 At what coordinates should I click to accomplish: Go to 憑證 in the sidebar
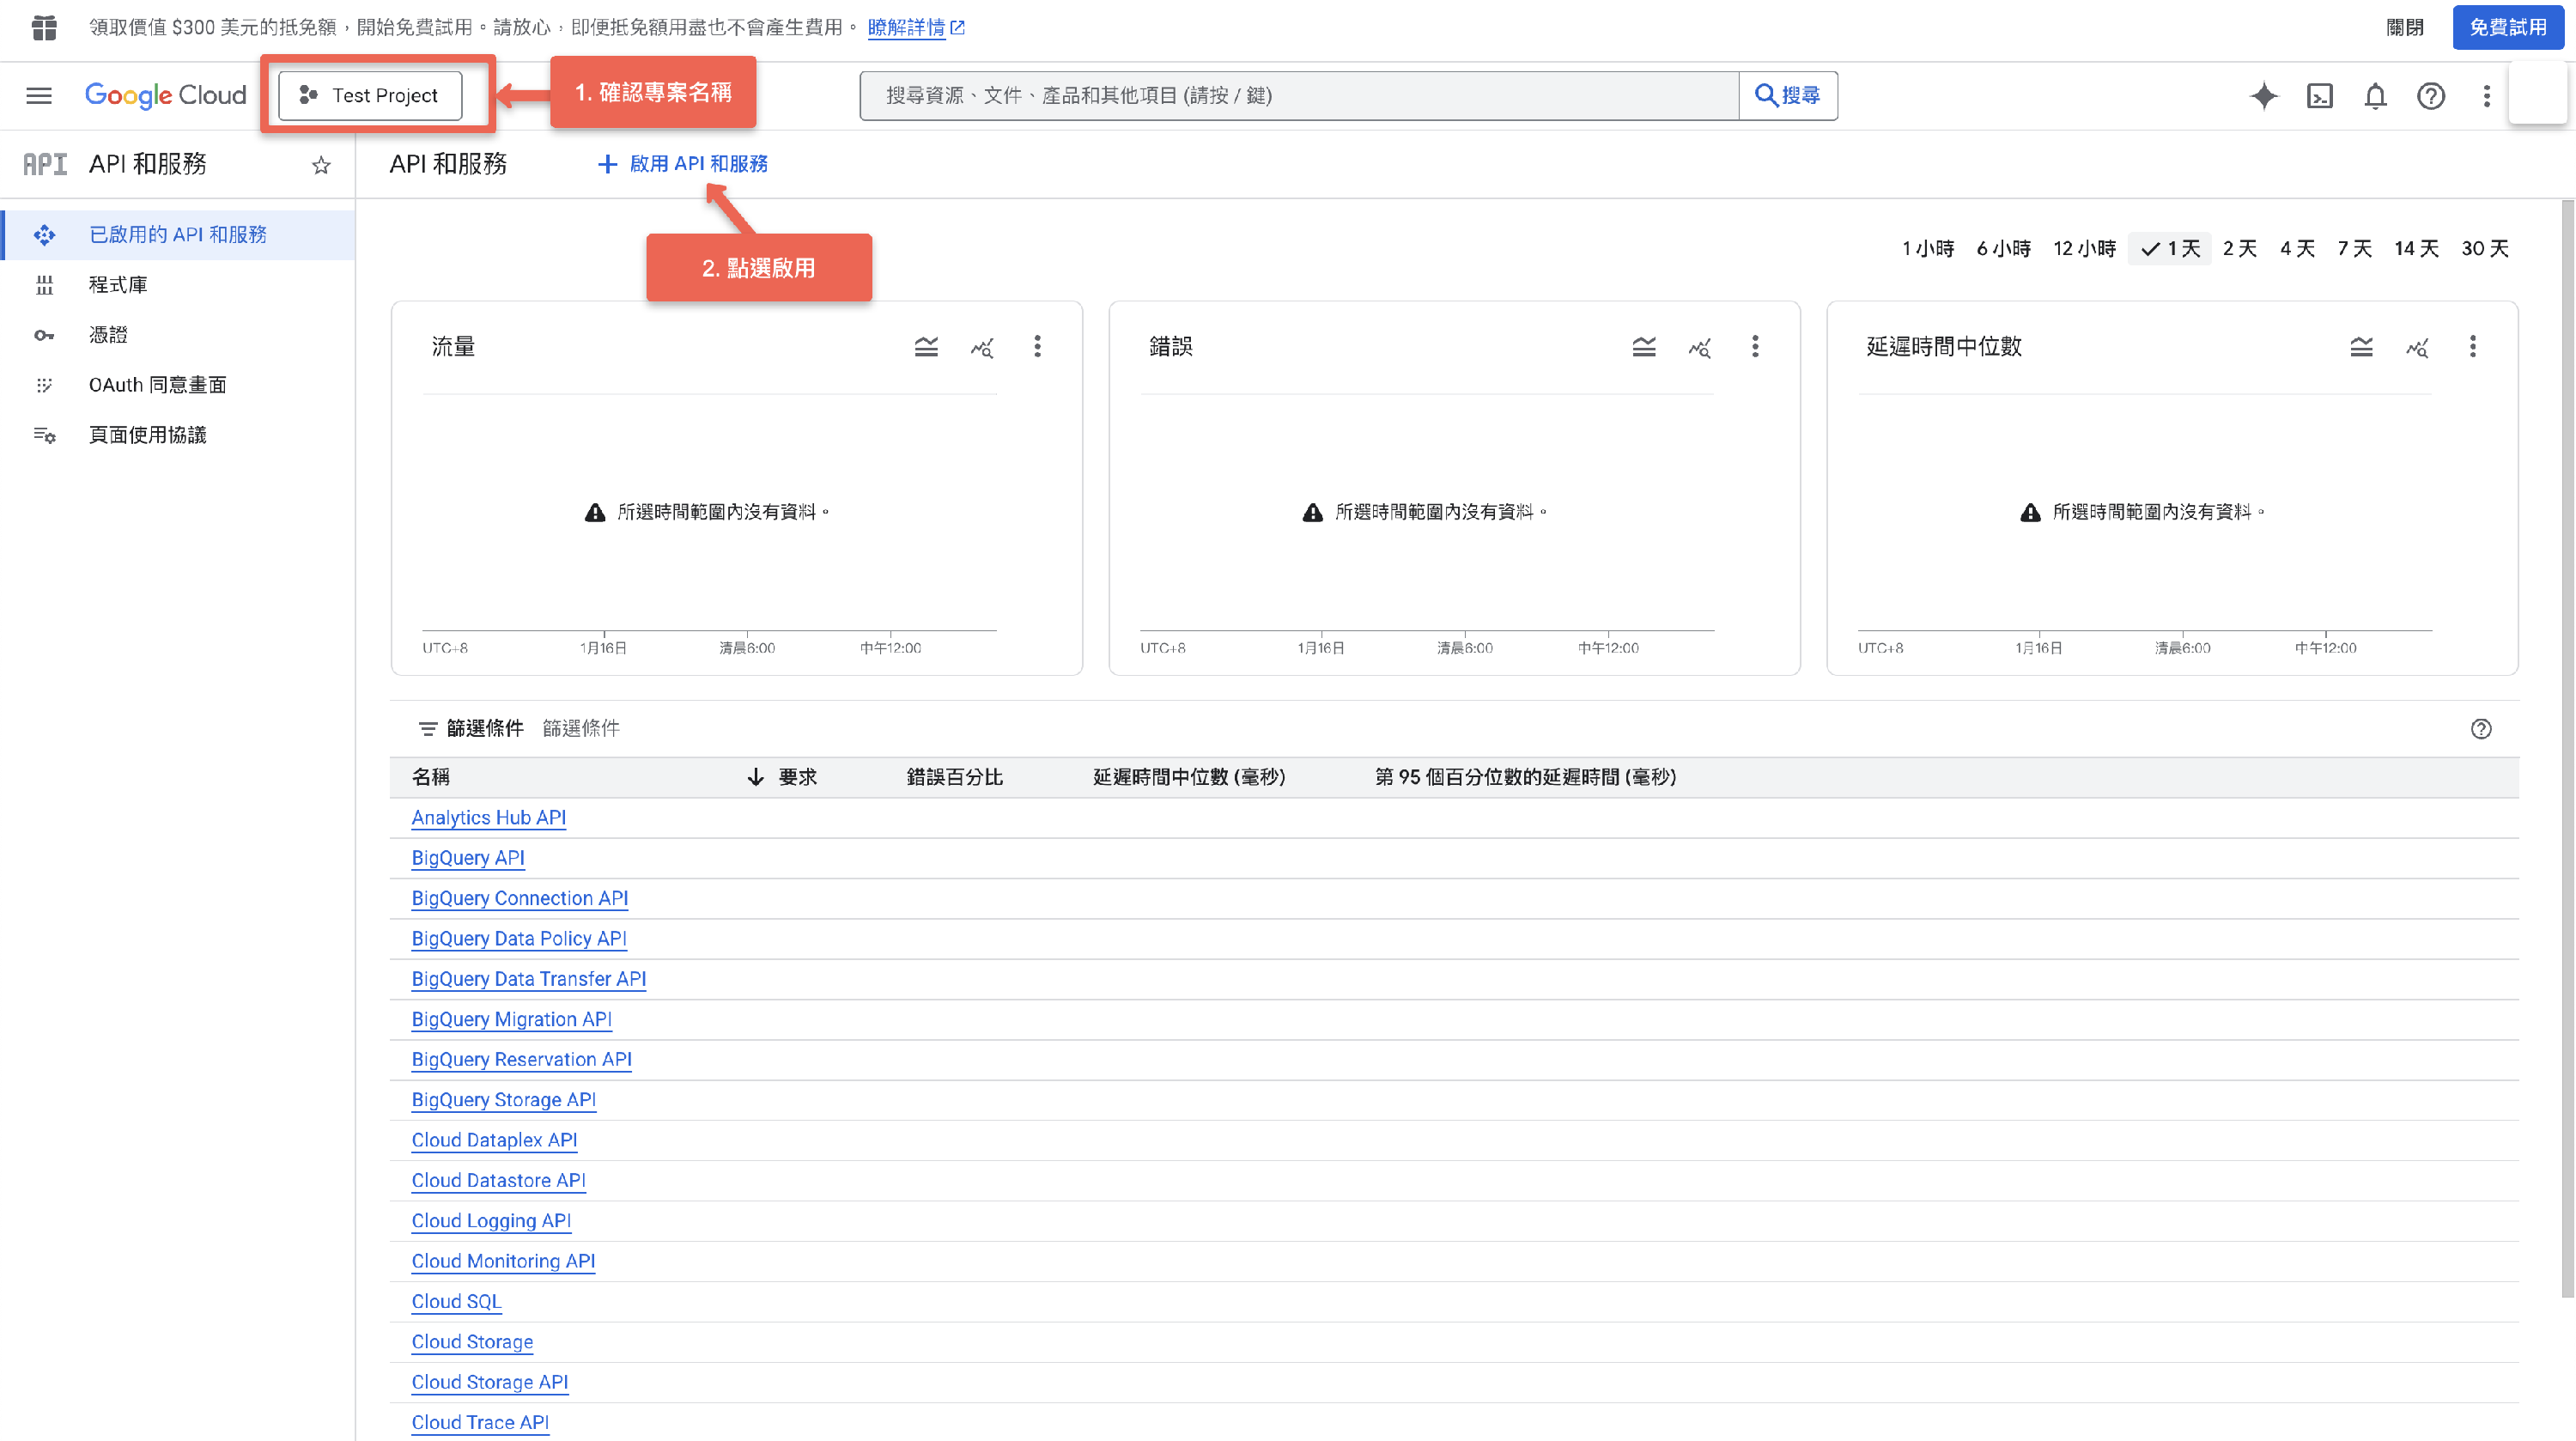pos(108,335)
